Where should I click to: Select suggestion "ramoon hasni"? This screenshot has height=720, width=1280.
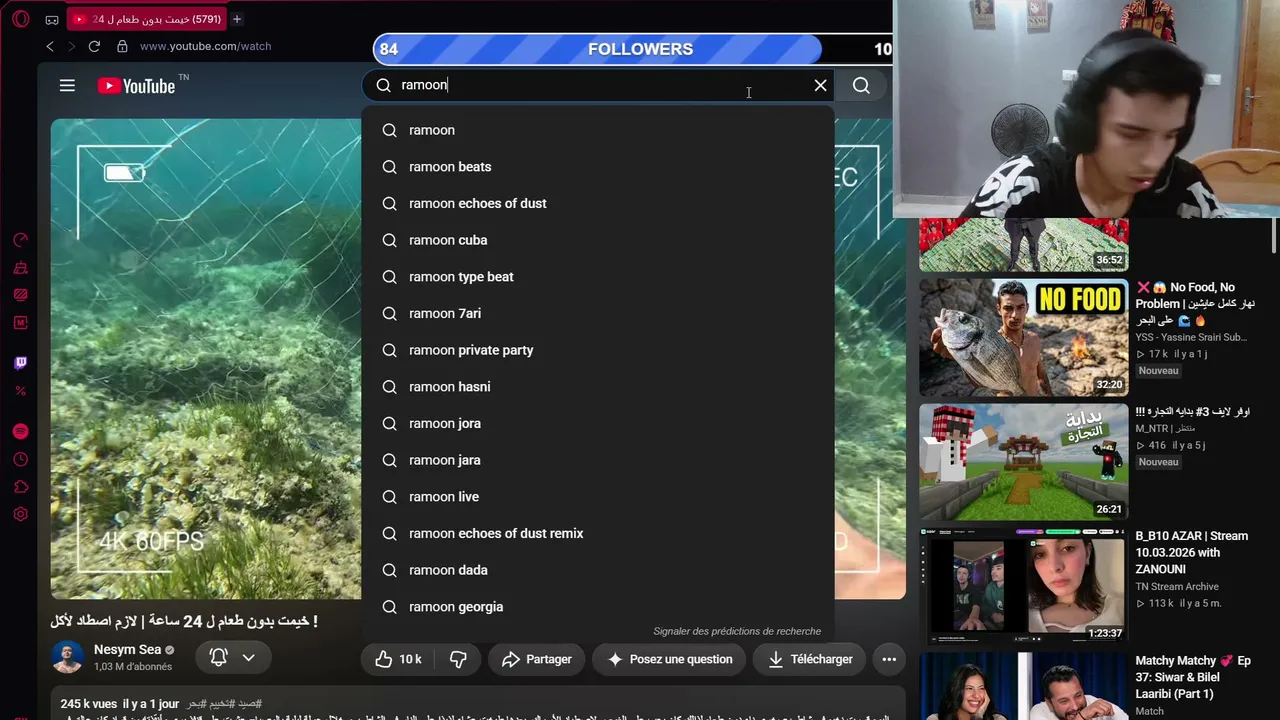tap(598, 387)
